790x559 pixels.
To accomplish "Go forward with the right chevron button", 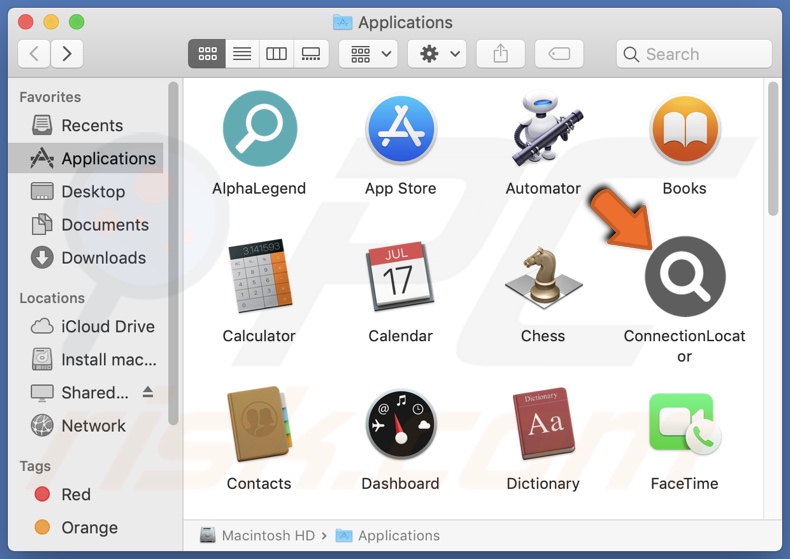I will pyautogui.click(x=67, y=53).
